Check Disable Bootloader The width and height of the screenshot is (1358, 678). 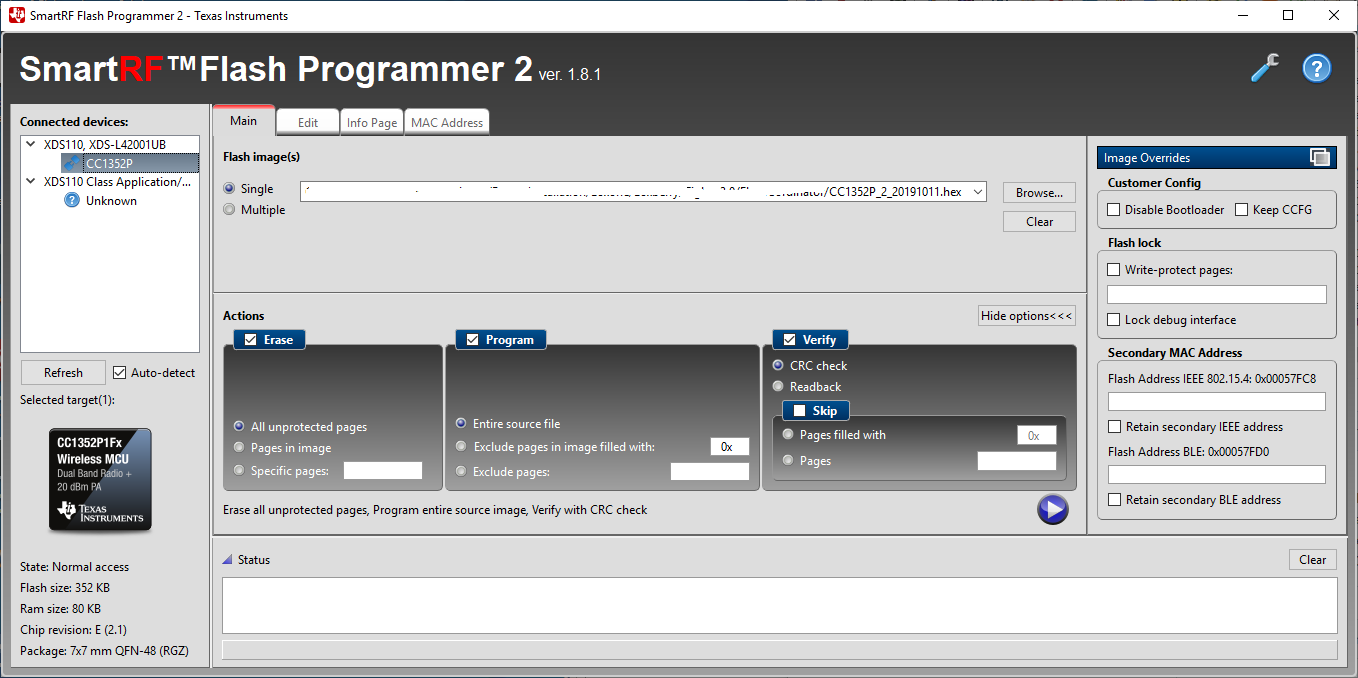pos(1114,210)
